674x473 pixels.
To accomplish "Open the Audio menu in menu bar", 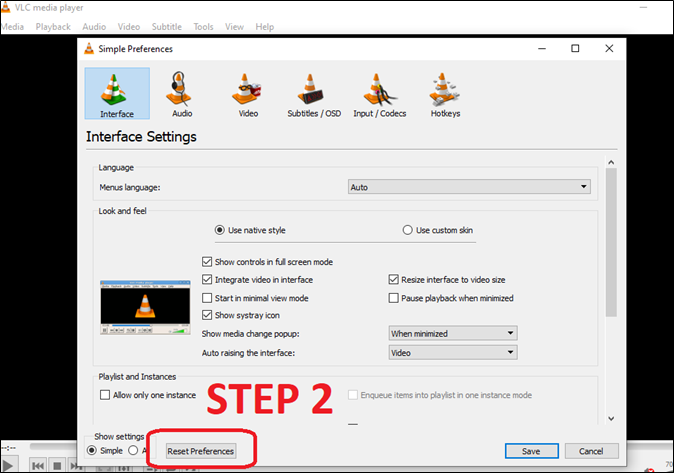I will [x=94, y=27].
